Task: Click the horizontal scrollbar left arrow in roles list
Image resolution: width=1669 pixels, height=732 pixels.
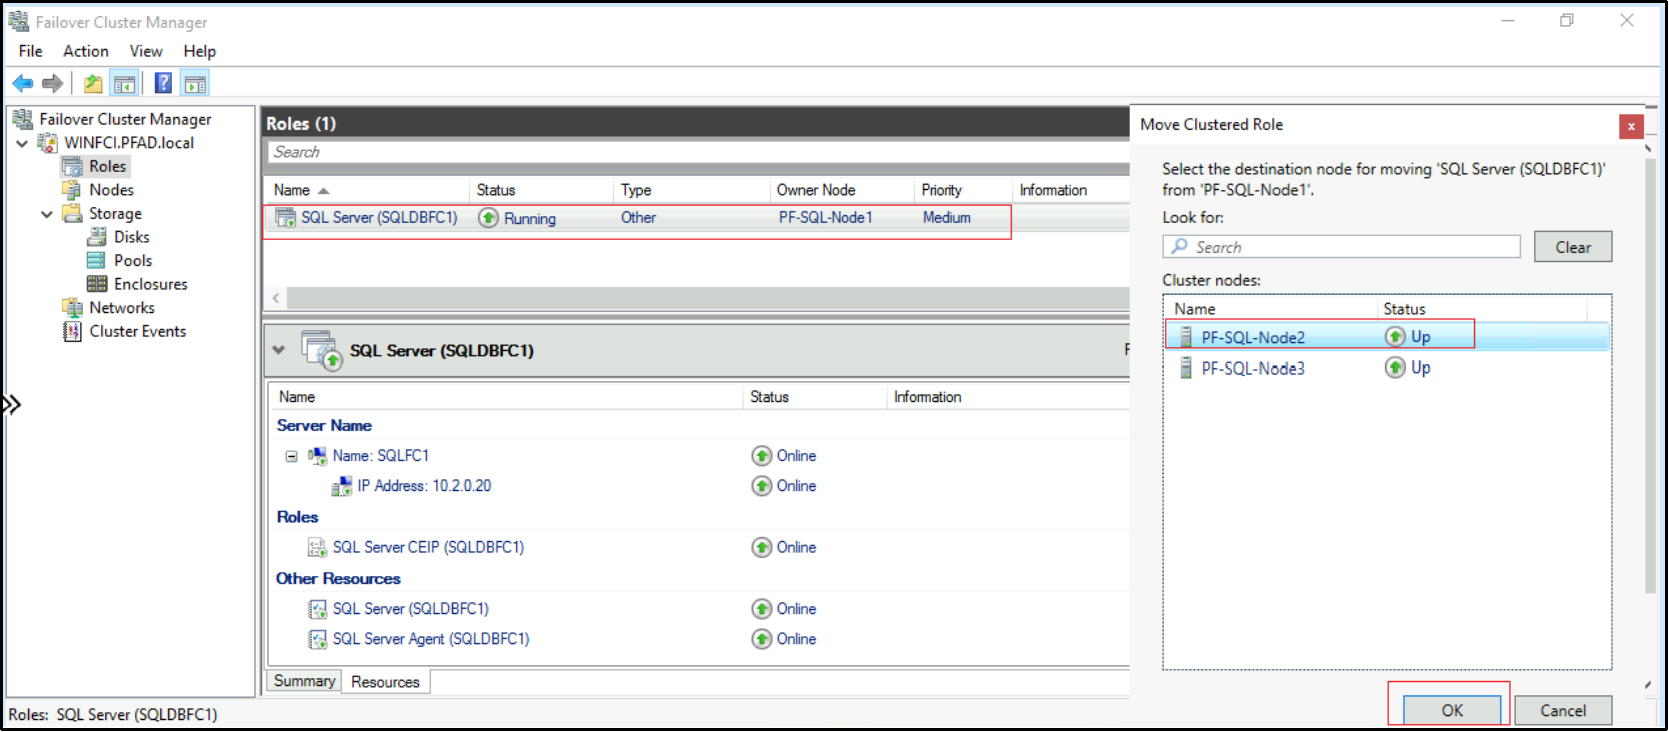Action: click(x=277, y=298)
